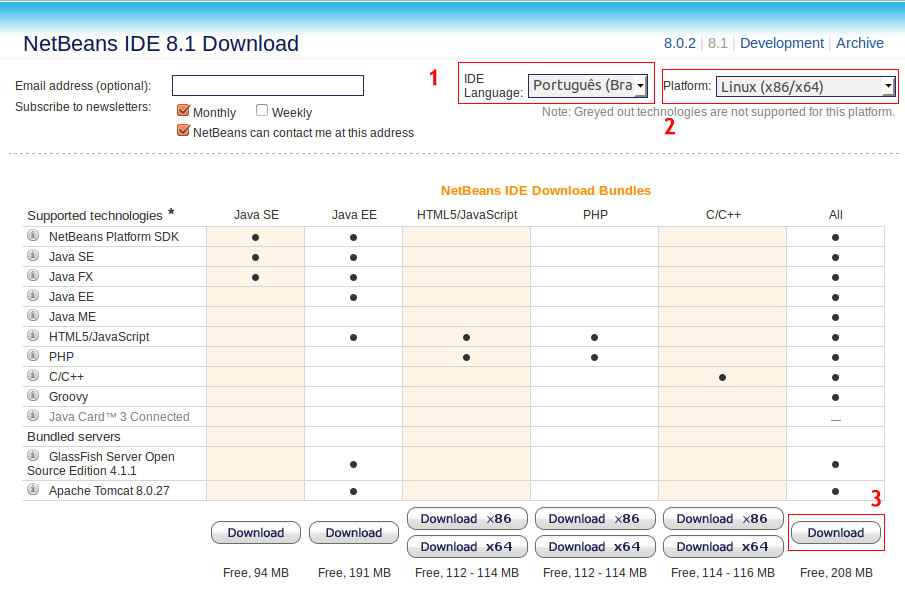Open info icon beside HTML5/JavaScript row

click(33, 335)
